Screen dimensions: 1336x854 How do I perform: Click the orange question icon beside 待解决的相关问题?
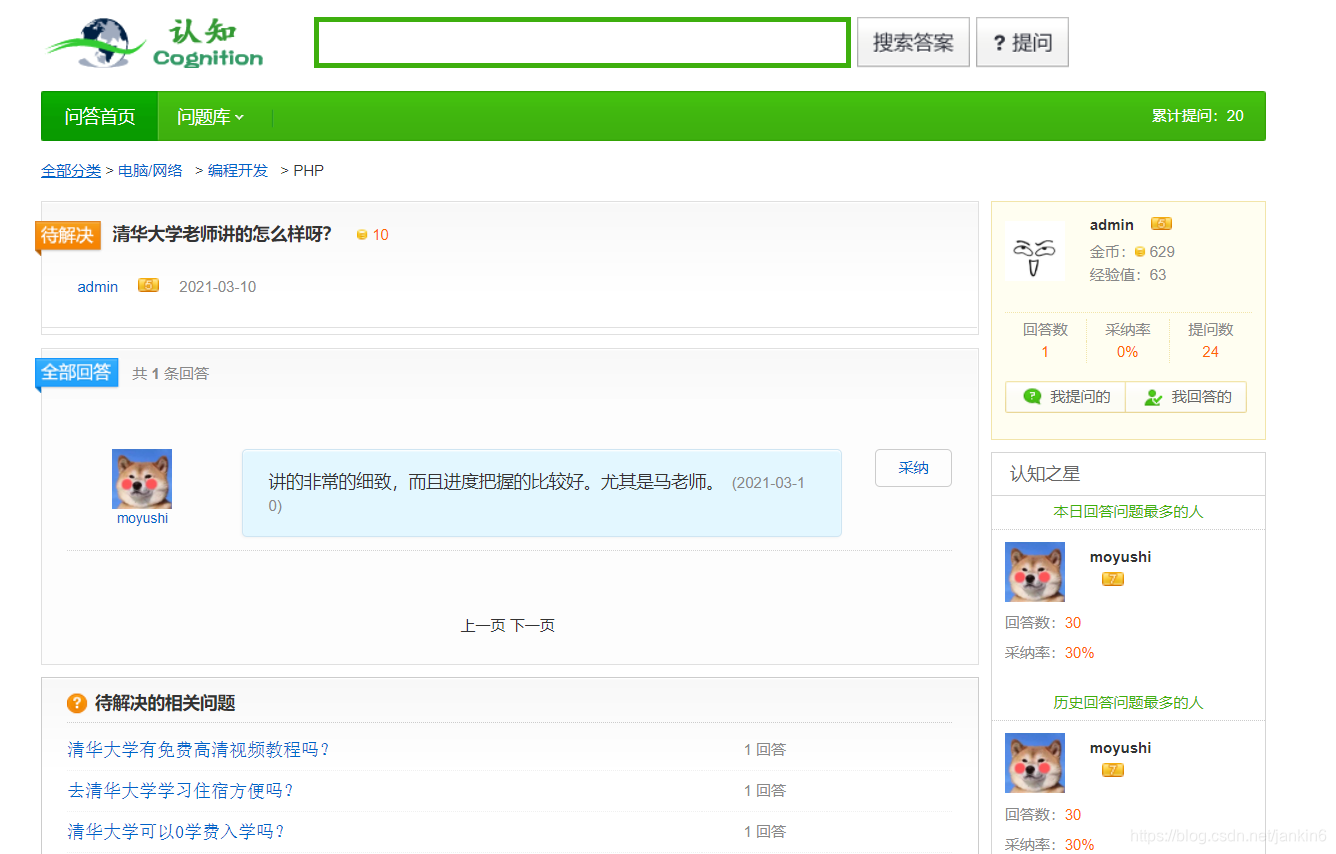coord(78,703)
